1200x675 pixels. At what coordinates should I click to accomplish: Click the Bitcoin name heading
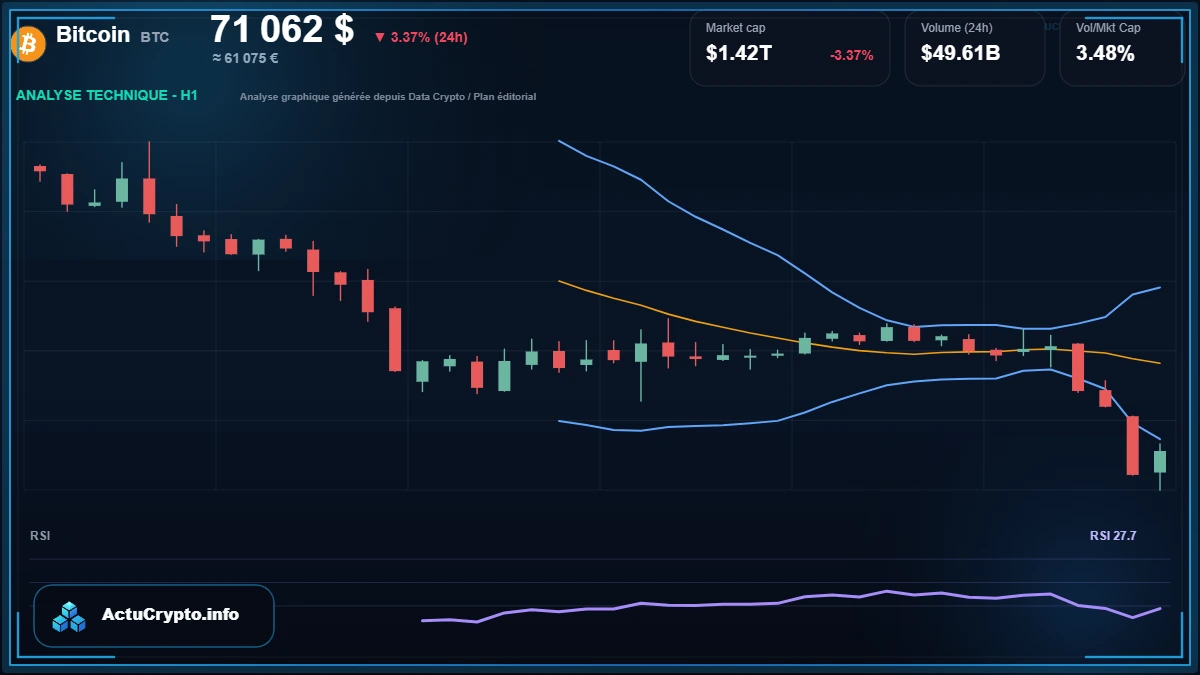[93, 34]
